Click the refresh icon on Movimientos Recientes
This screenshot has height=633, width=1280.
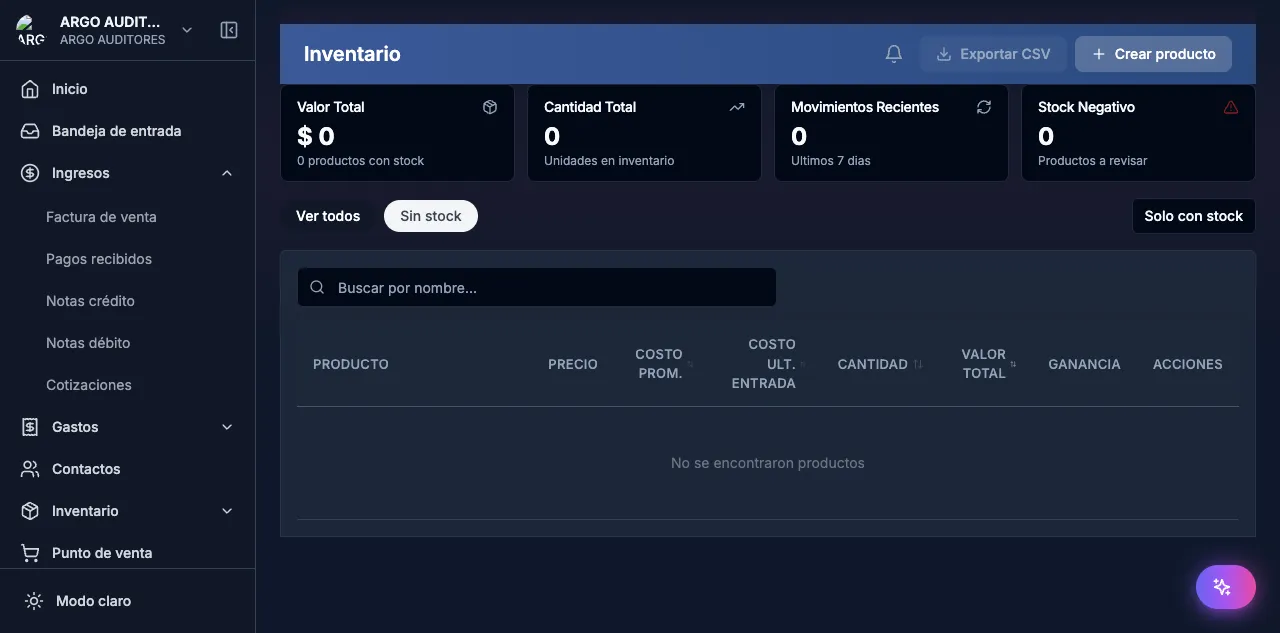click(x=984, y=106)
